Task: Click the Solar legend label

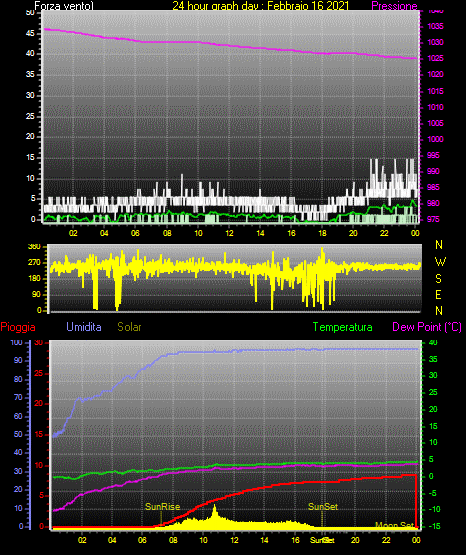Action: click(x=130, y=327)
